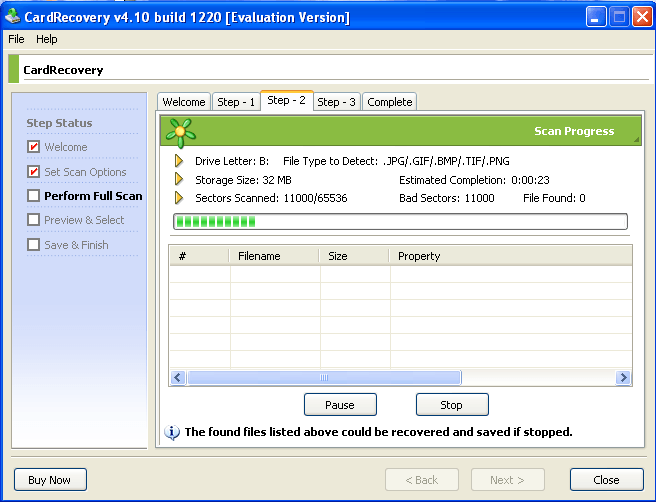This screenshot has width=656, height=502.
Task: Click the 'Preview & Select' step label
Action: tap(84, 220)
